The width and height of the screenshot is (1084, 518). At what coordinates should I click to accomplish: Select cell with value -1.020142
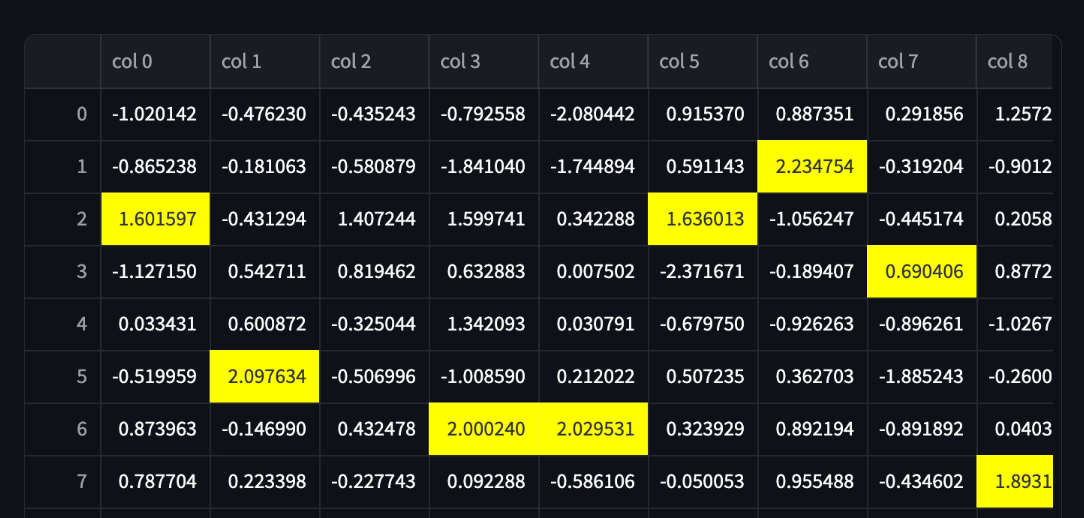tap(156, 114)
